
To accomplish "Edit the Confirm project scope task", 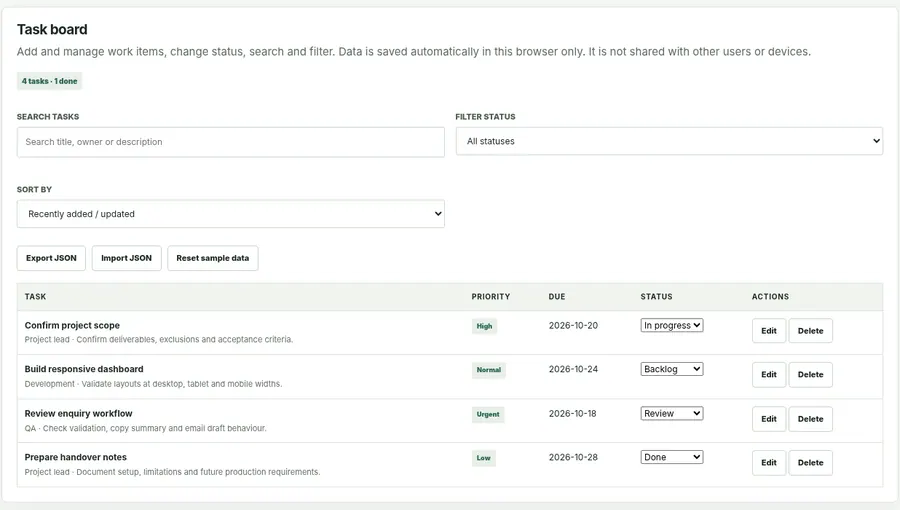I will coord(769,330).
